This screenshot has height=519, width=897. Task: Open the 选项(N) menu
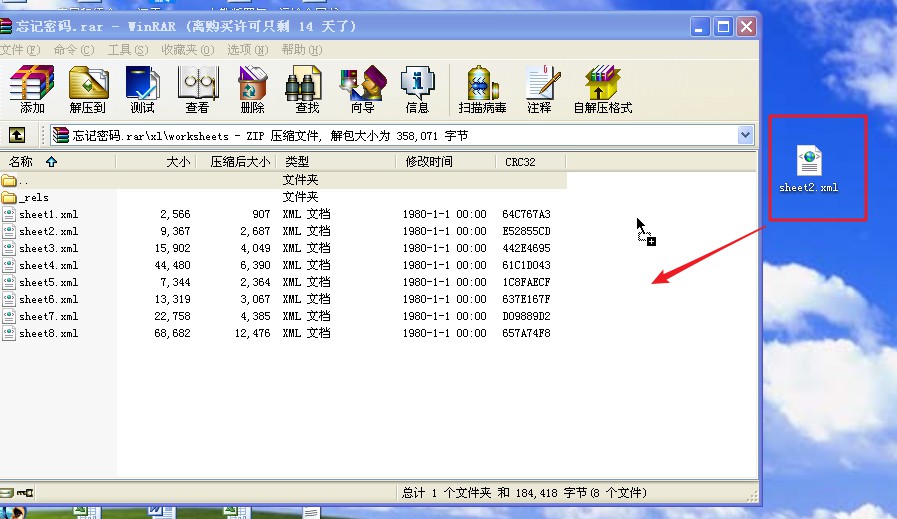(248, 50)
